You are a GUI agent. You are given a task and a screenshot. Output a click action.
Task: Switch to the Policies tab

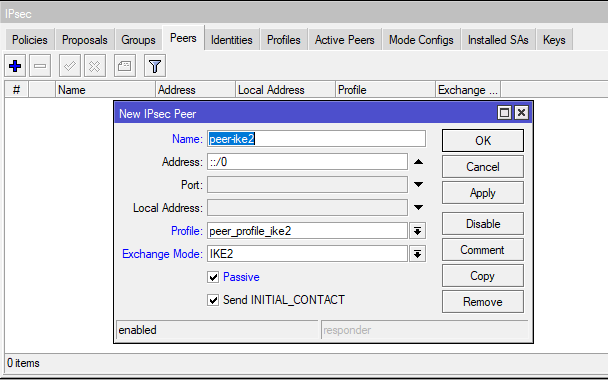coord(29,40)
